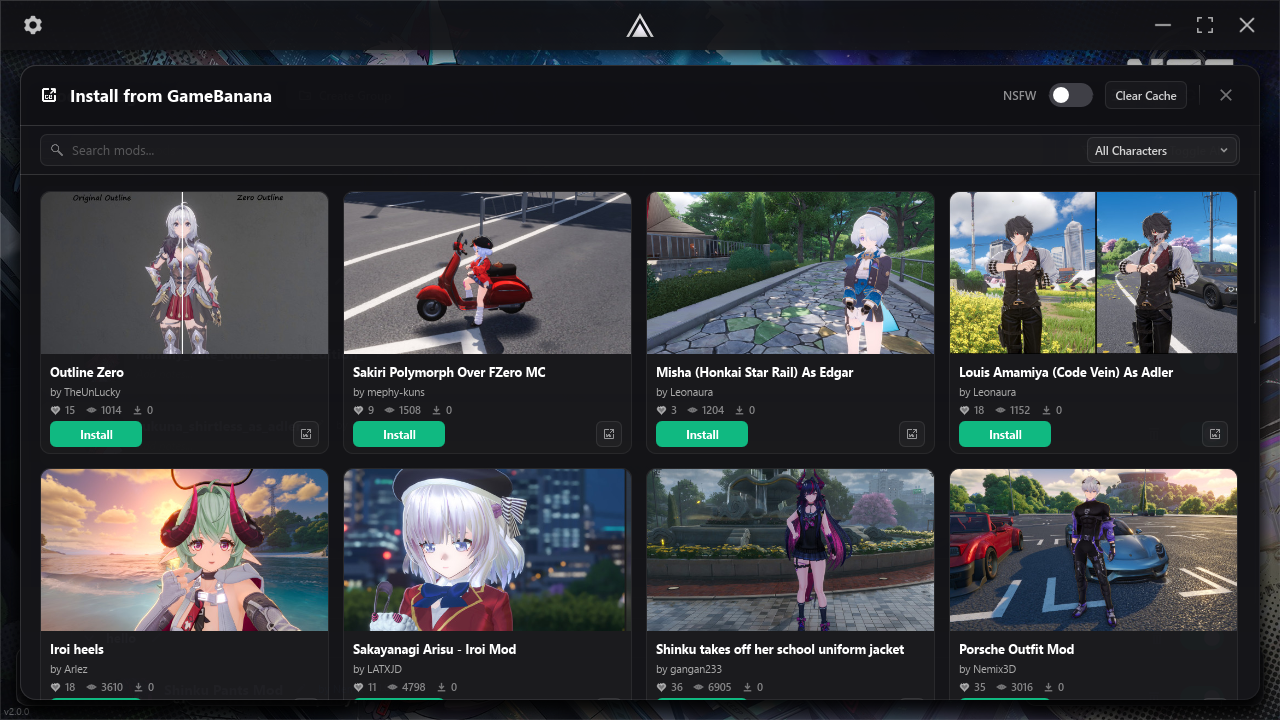Image resolution: width=1280 pixels, height=720 pixels.
Task: Open the Outline Zero thumbnail
Action: [185, 273]
